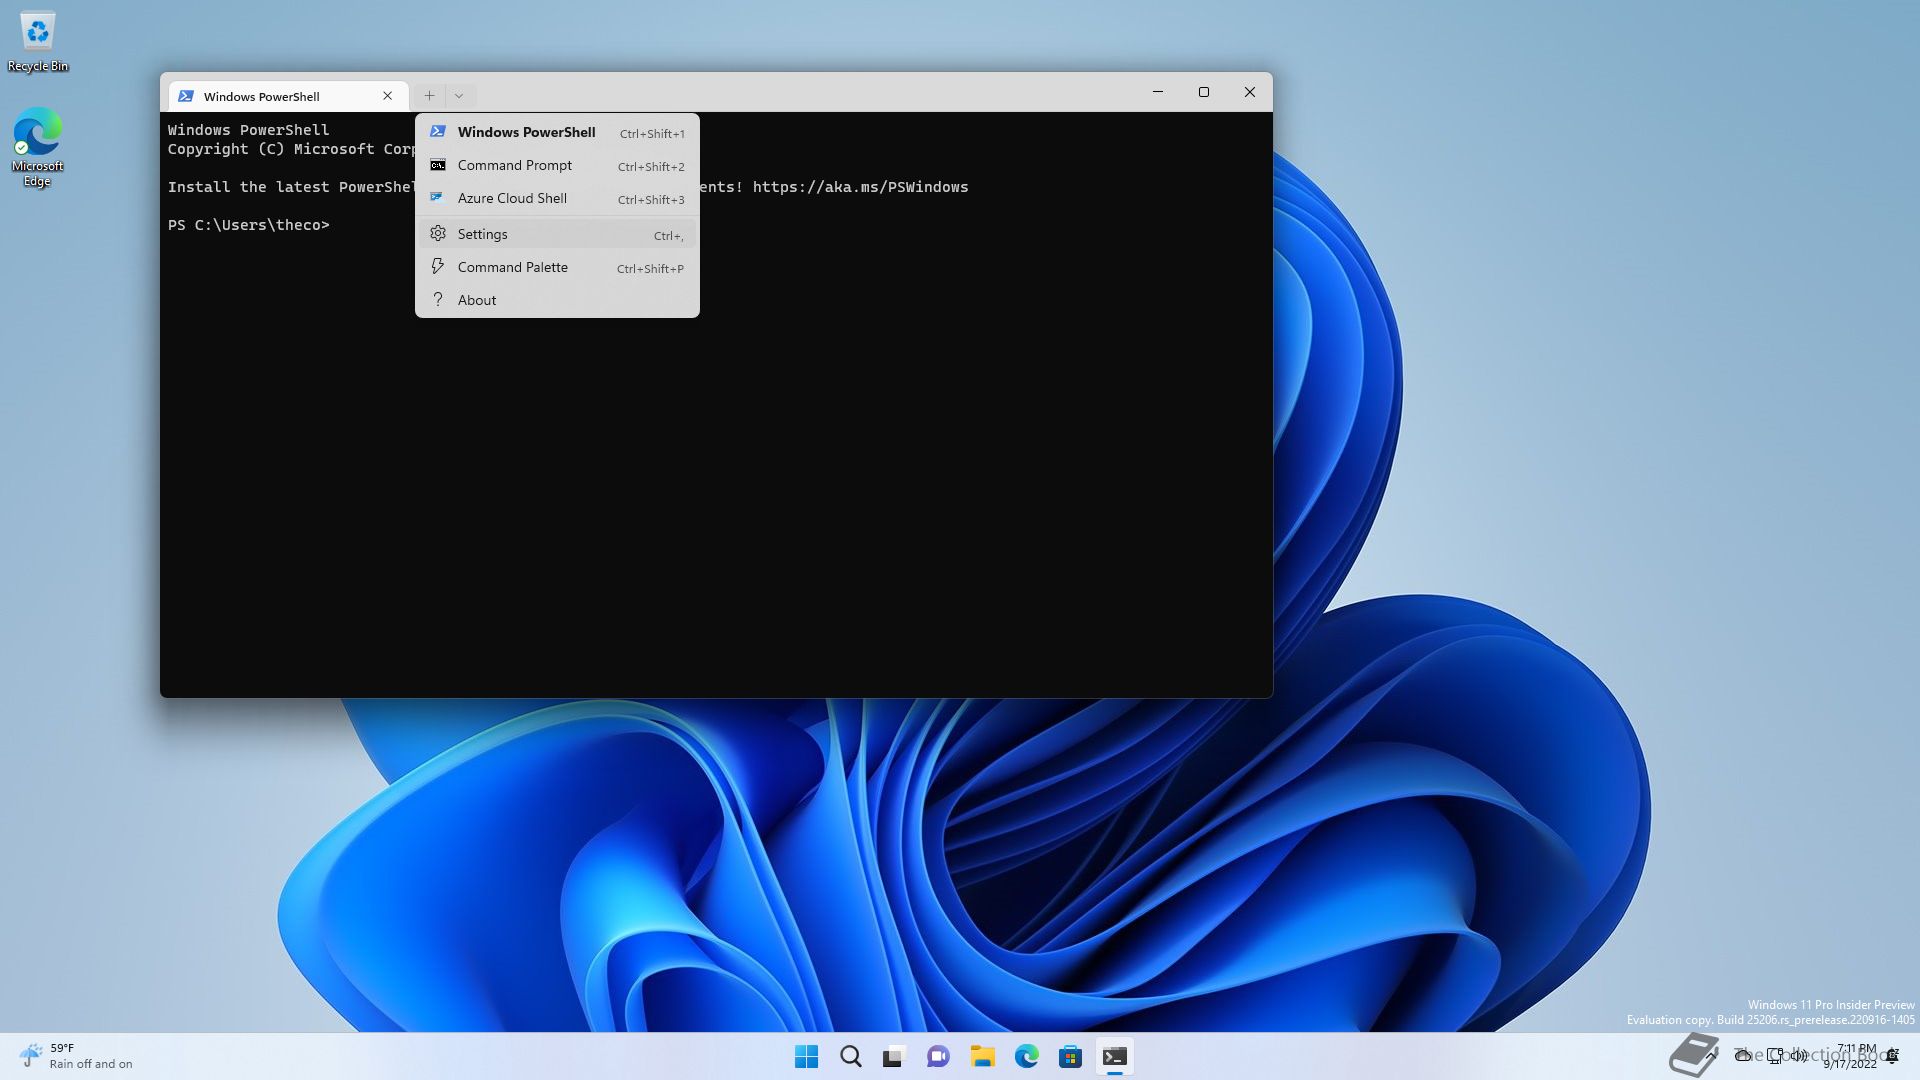The height and width of the screenshot is (1080, 1920).
Task: Launch Microsoft Edge from taskbar
Action: coord(1026,1056)
